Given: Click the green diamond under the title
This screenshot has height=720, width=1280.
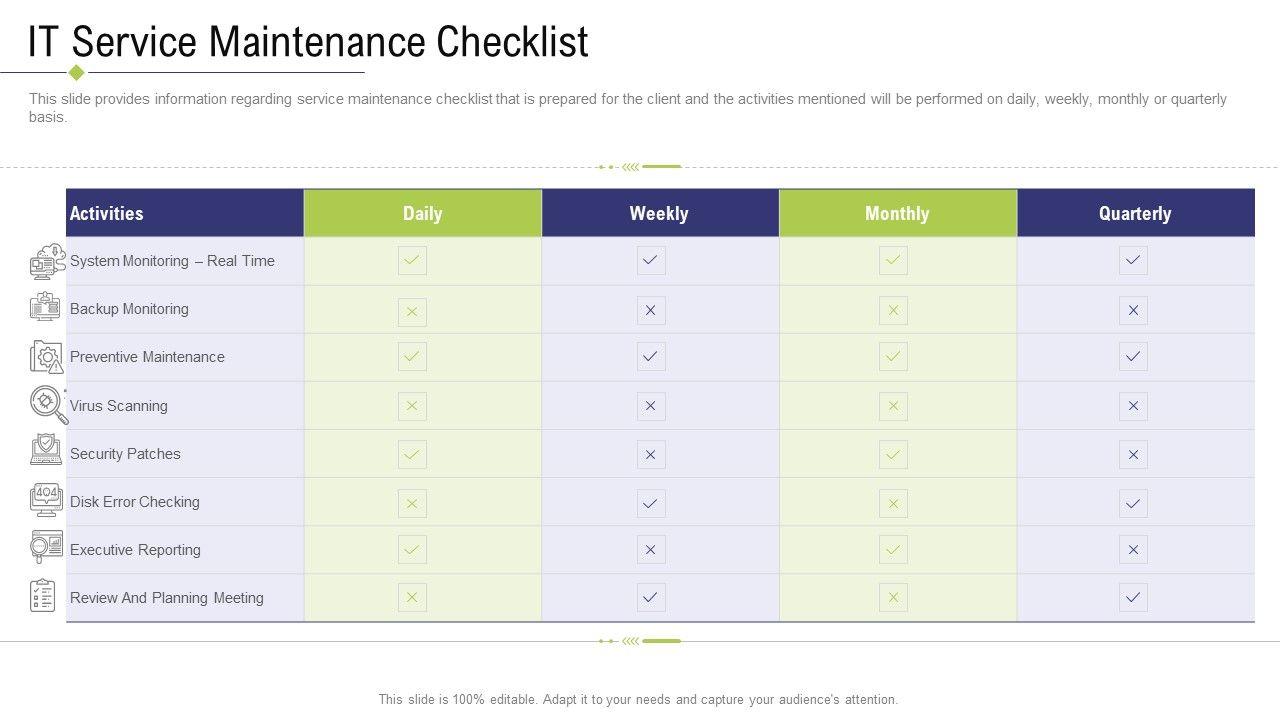Looking at the screenshot, I should 76,72.
